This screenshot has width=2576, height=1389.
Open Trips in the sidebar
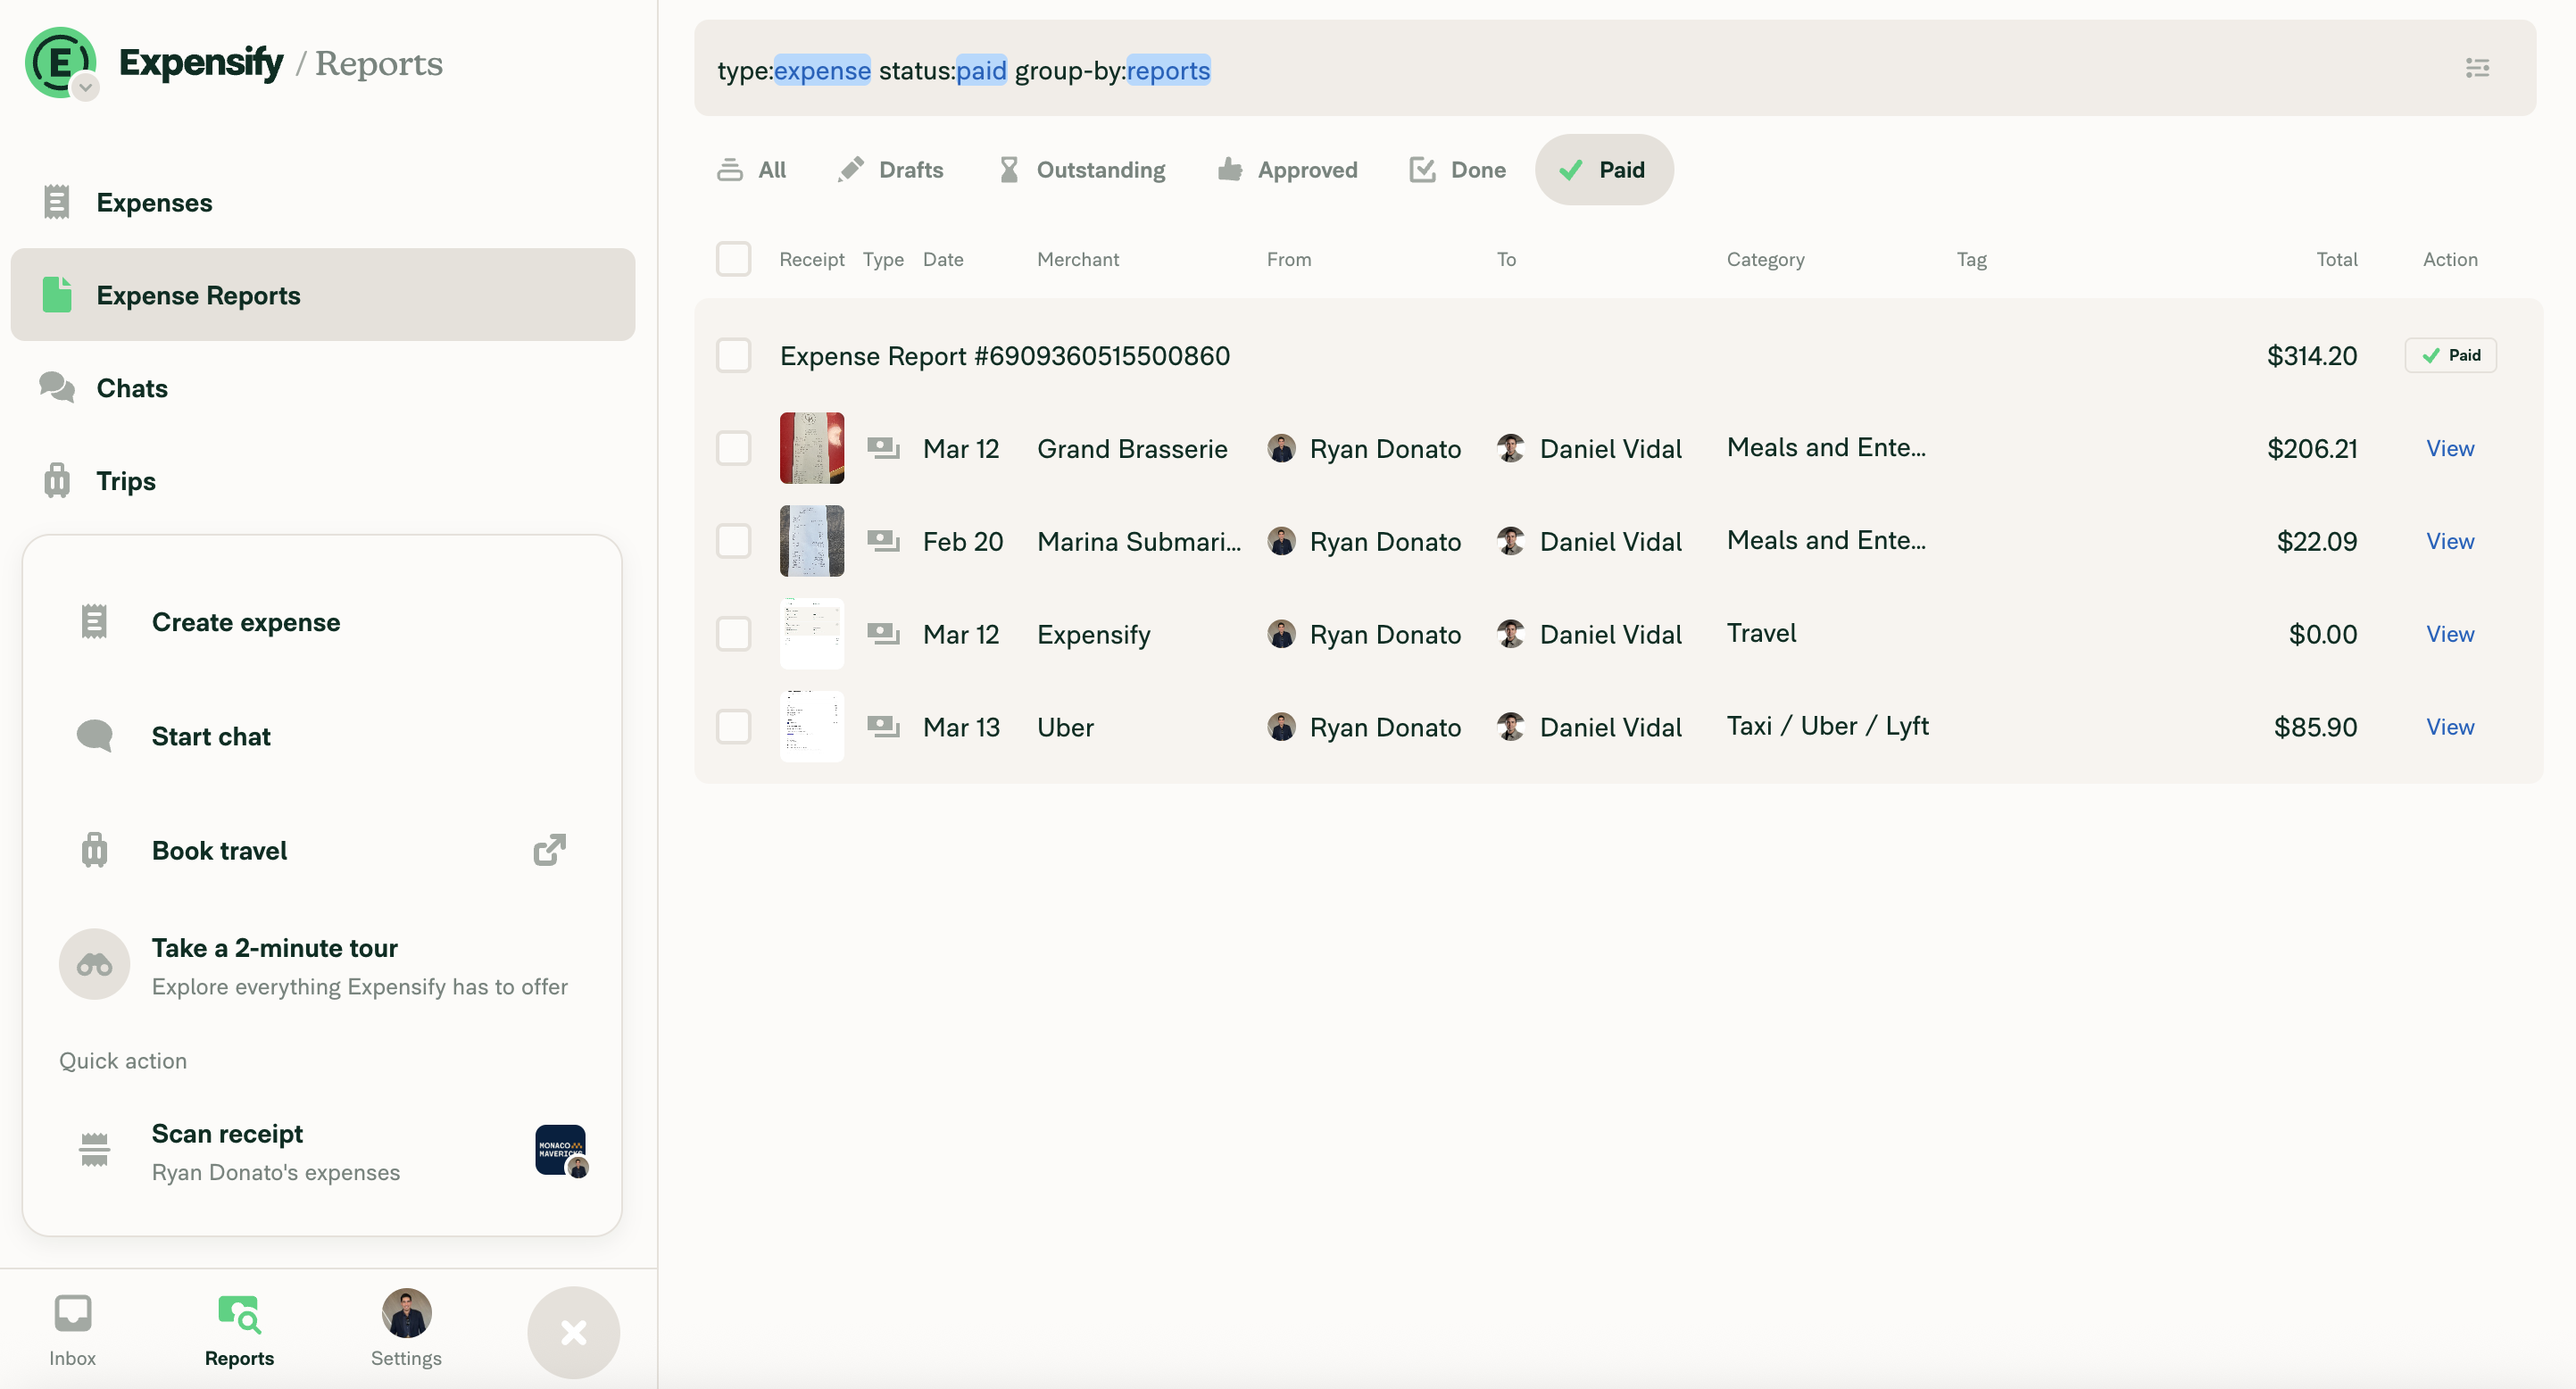pyautogui.click(x=125, y=481)
